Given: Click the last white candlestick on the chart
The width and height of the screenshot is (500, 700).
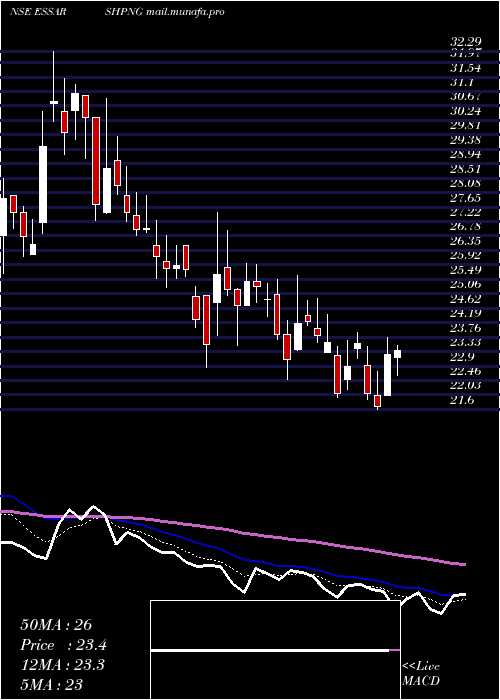Looking at the screenshot, I should tap(397, 354).
